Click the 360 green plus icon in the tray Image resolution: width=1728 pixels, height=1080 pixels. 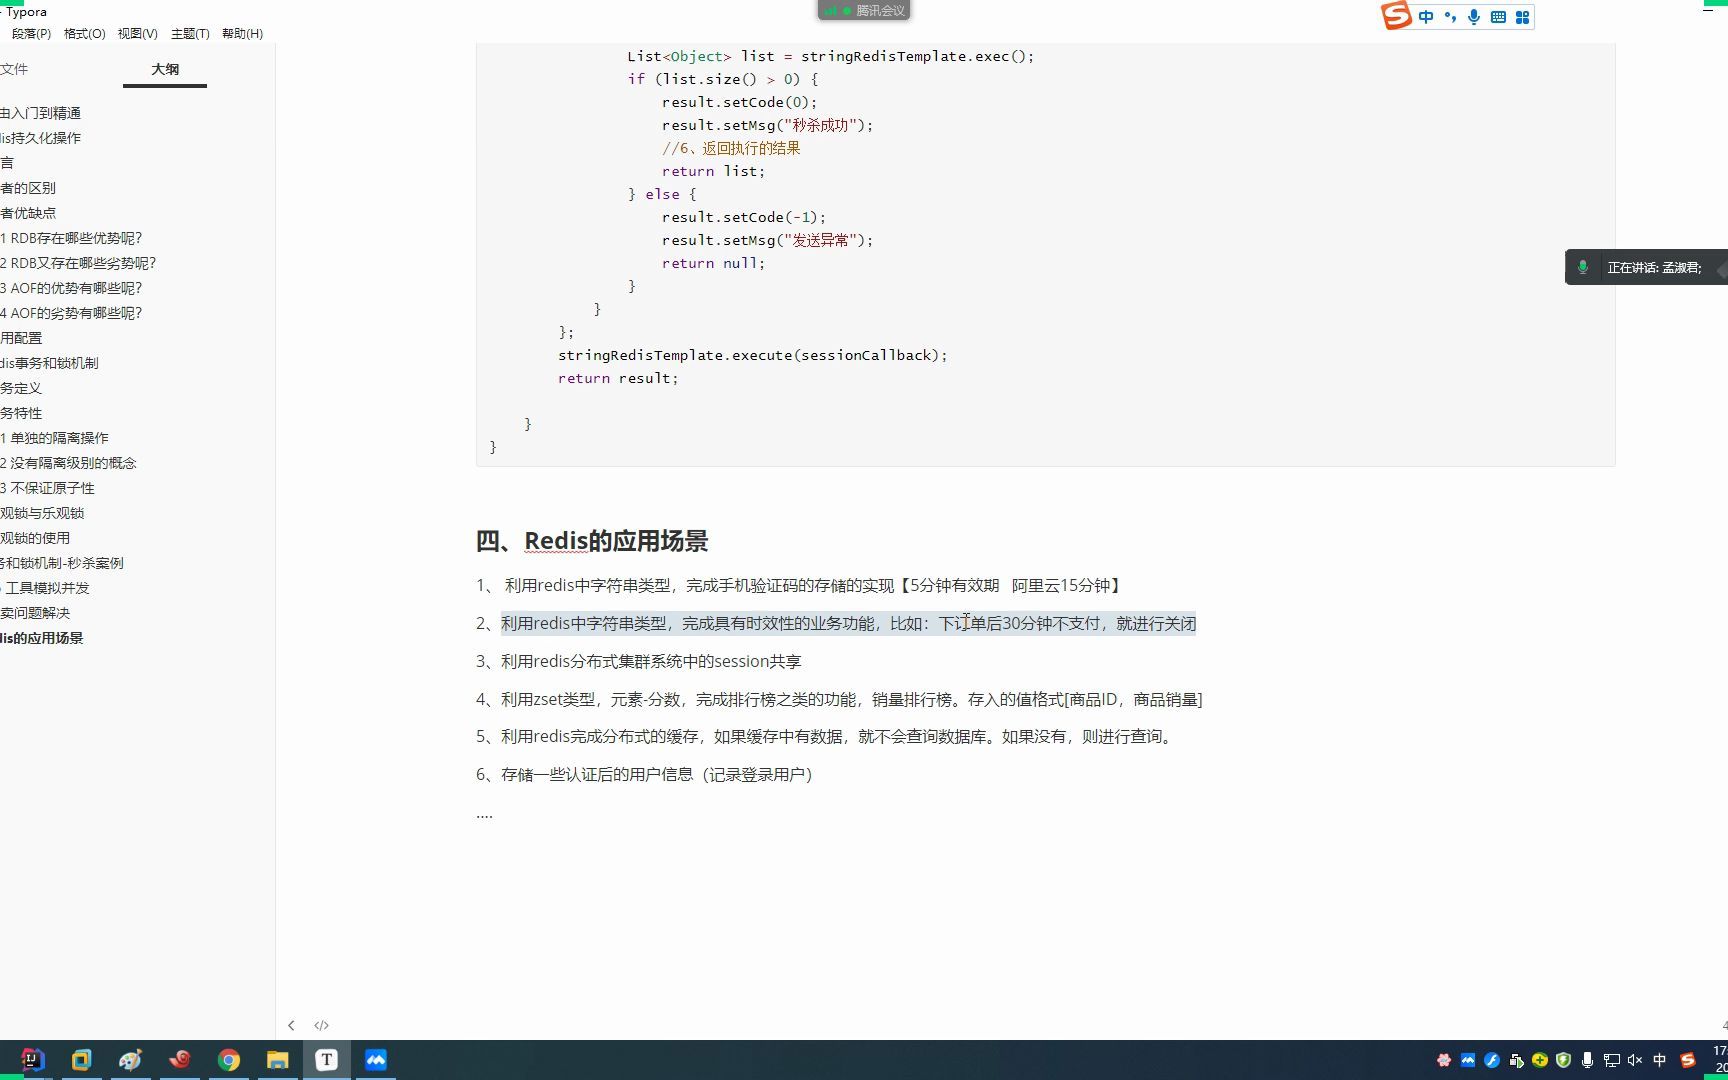click(x=1540, y=1060)
